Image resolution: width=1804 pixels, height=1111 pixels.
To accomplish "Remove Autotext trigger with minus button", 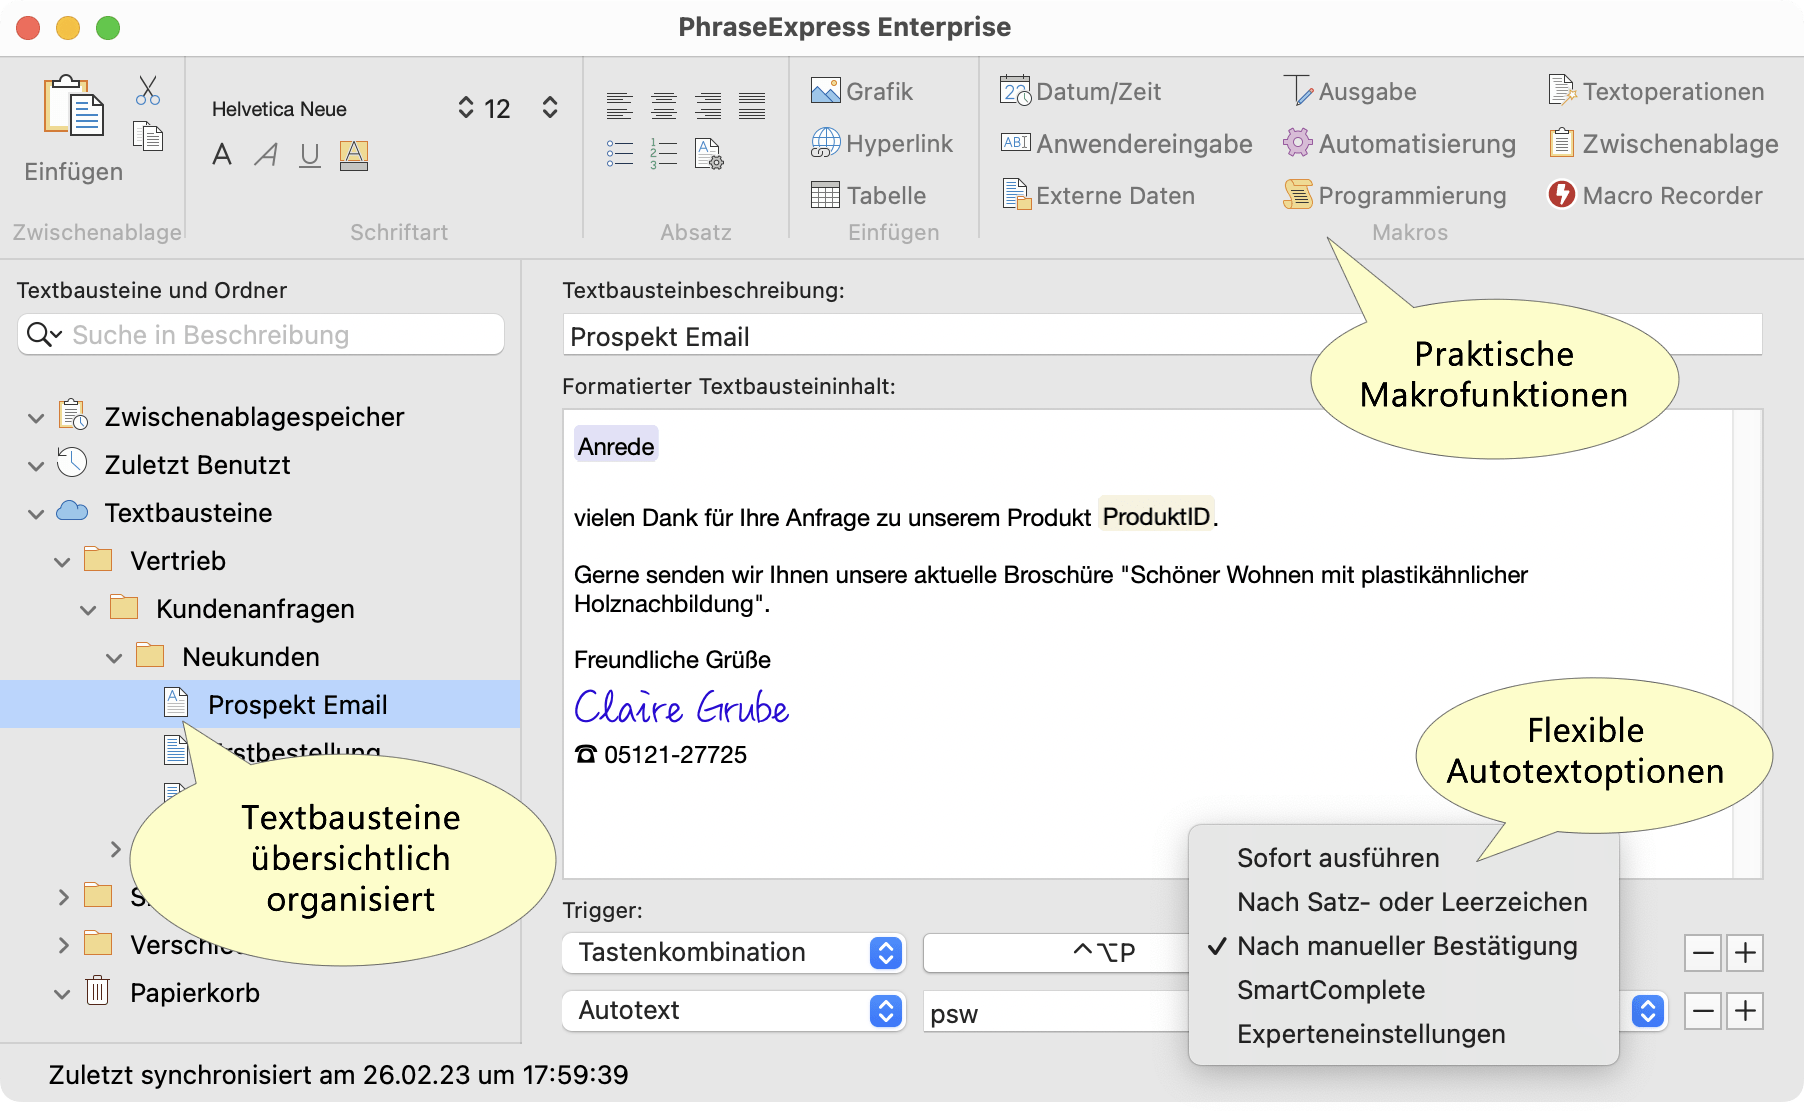I will (1703, 1011).
